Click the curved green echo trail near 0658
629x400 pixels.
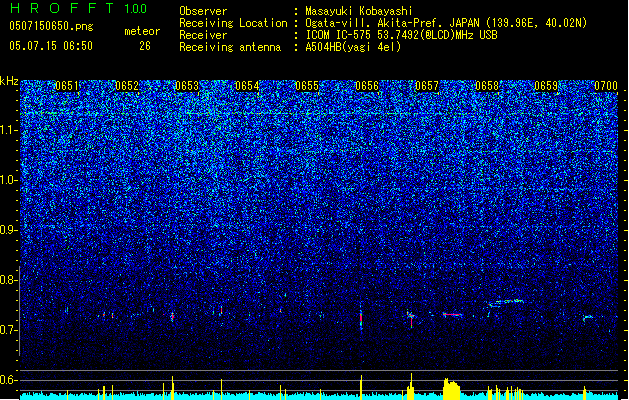pyautogui.click(x=505, y=302)
